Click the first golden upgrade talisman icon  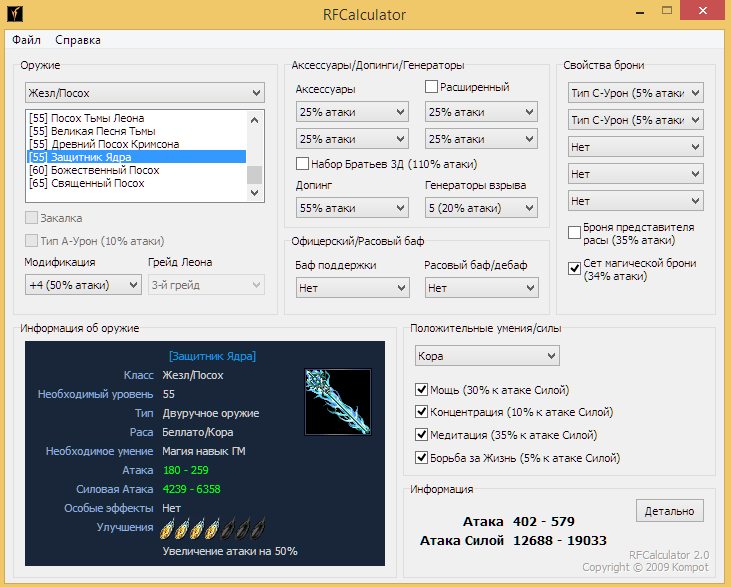(169, 529)
